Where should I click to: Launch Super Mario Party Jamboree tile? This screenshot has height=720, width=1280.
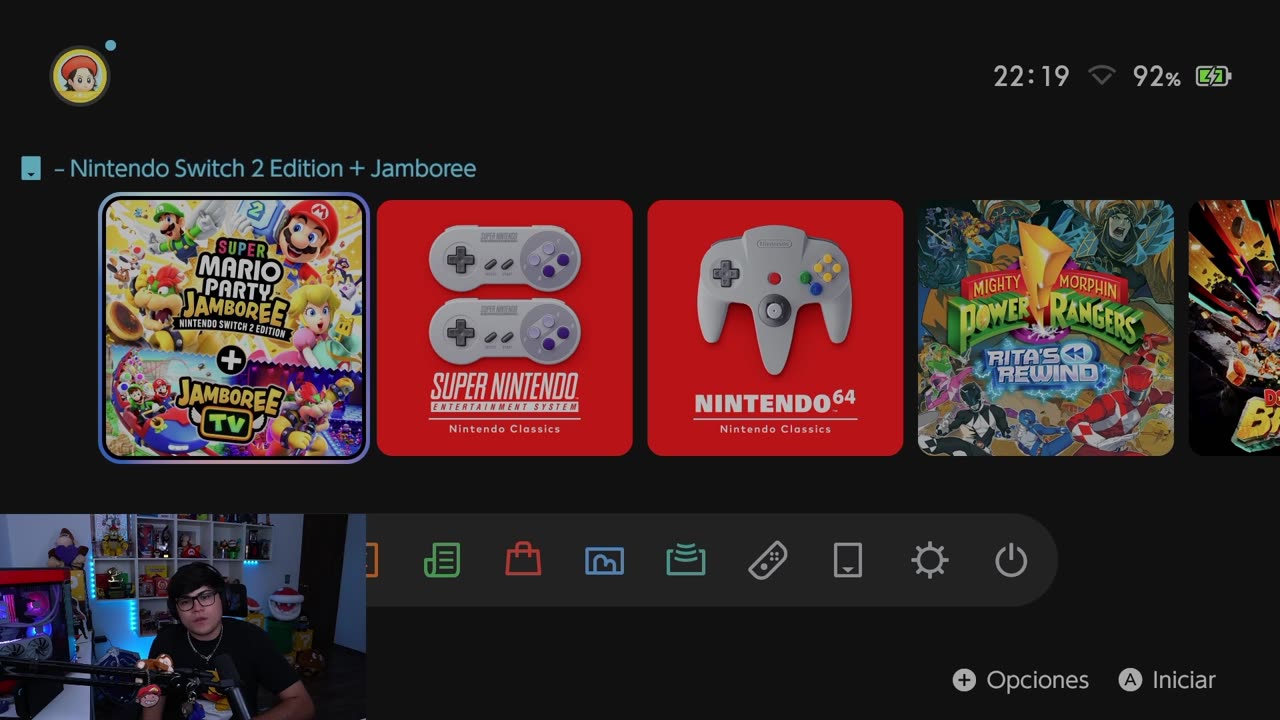(234, 328)
